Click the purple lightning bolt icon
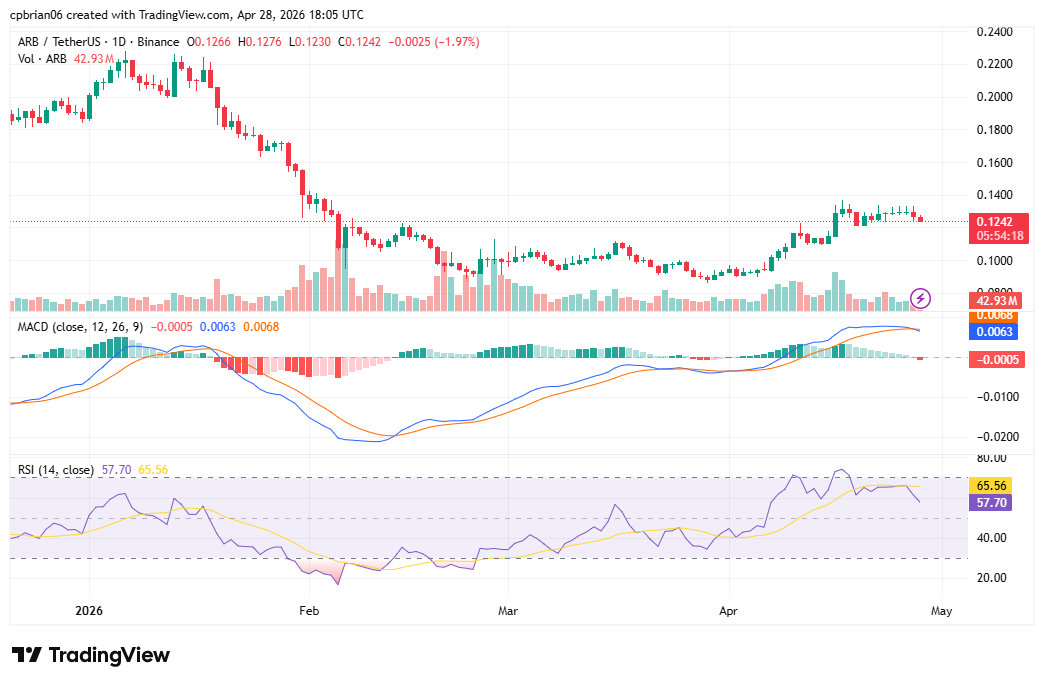 [x=921, y=298]
